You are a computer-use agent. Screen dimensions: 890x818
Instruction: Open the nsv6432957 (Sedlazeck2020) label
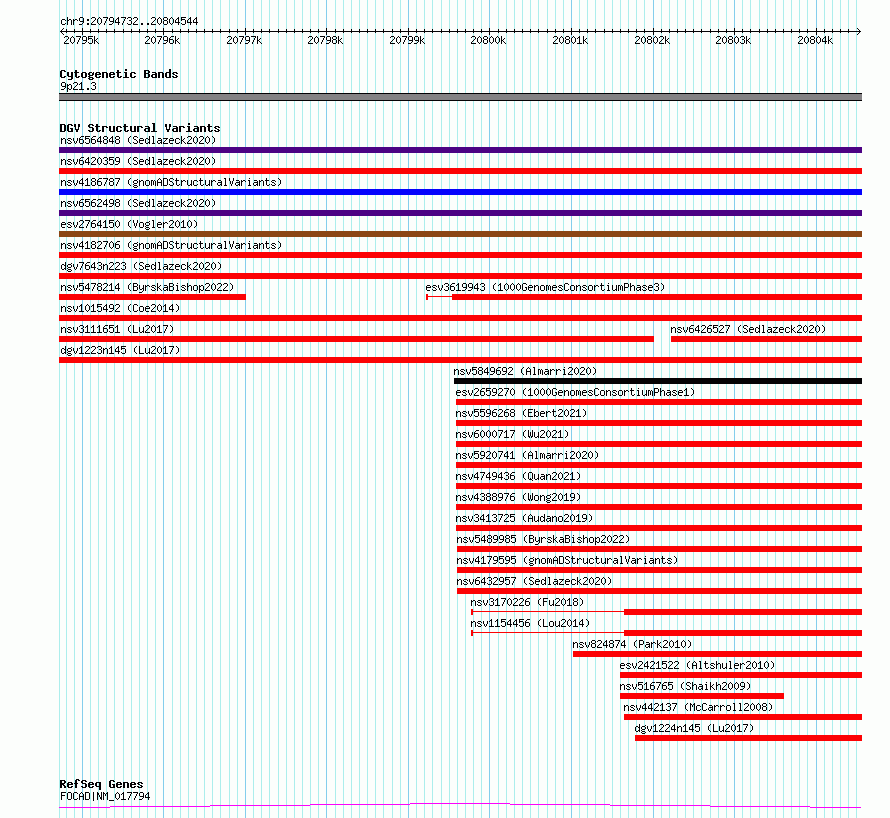pos(534,581)
